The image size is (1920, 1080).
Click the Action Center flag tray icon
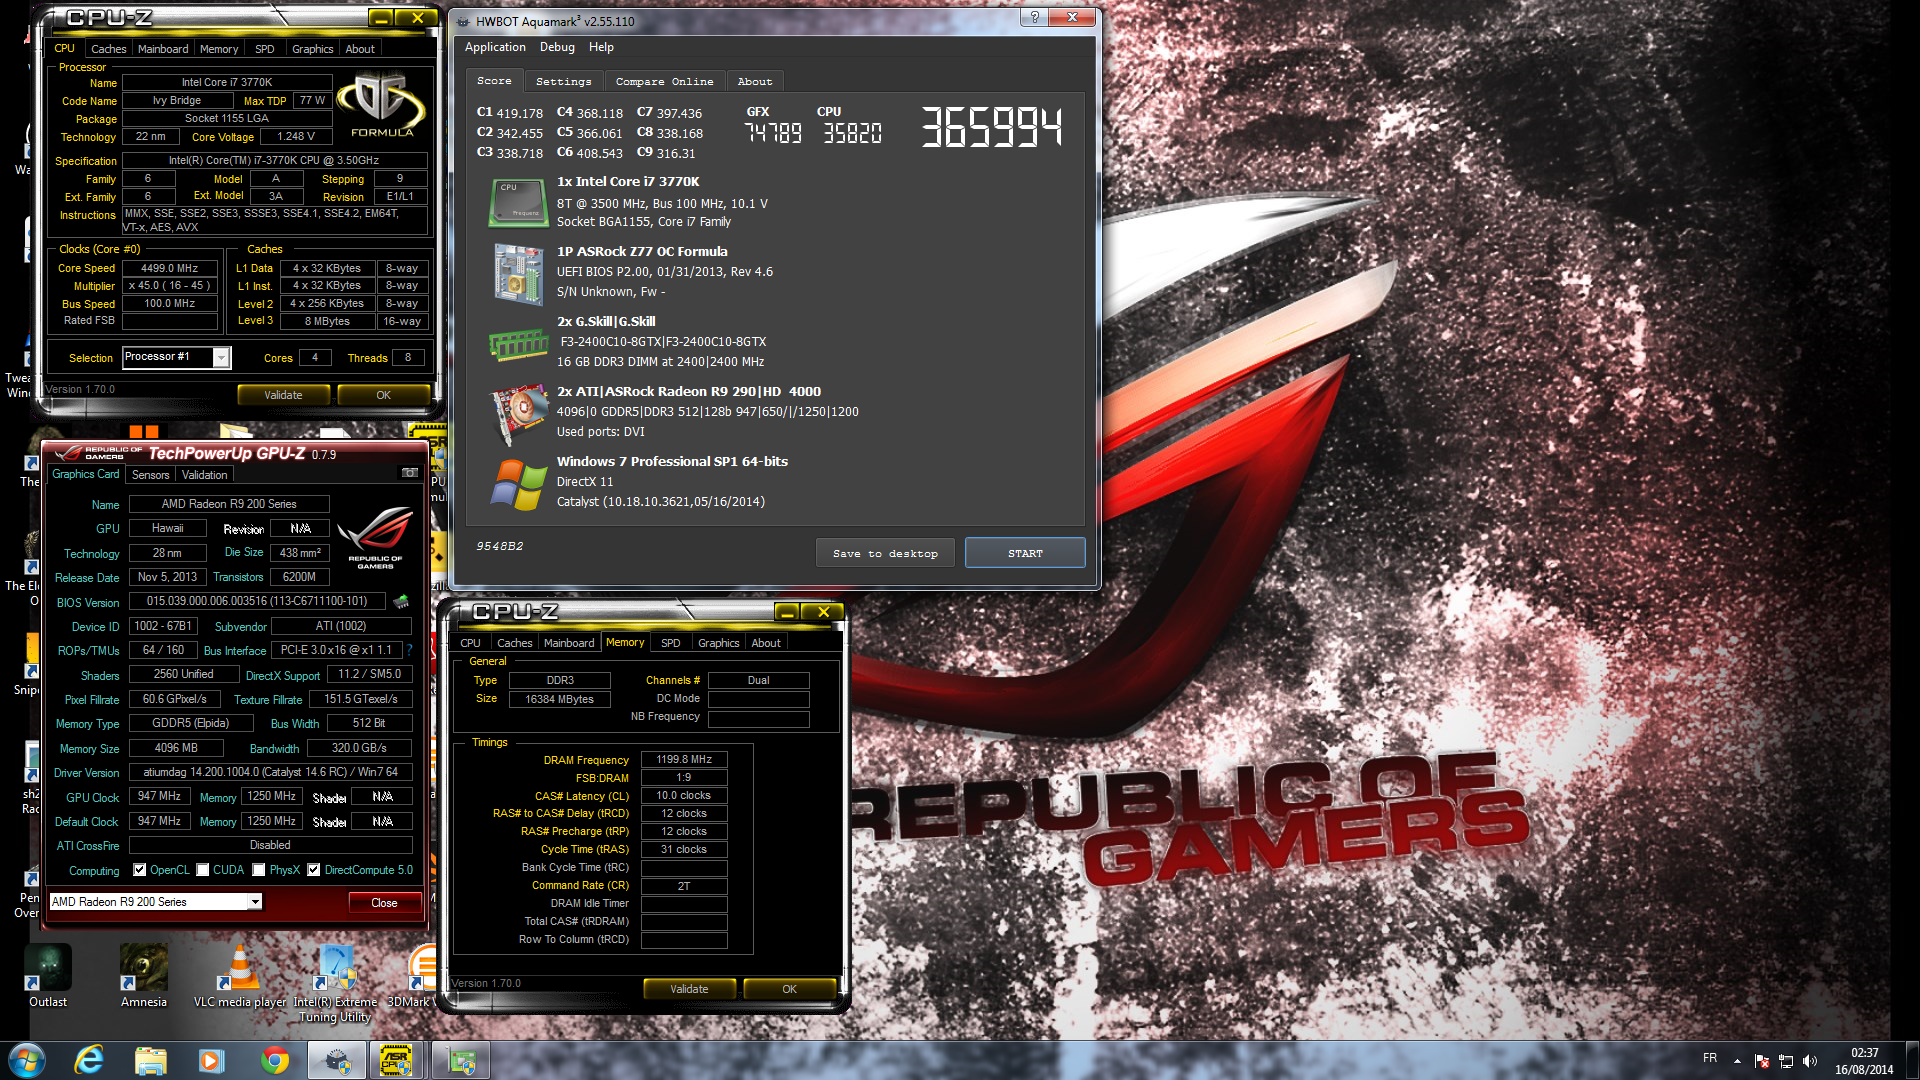[1762, 1060]
